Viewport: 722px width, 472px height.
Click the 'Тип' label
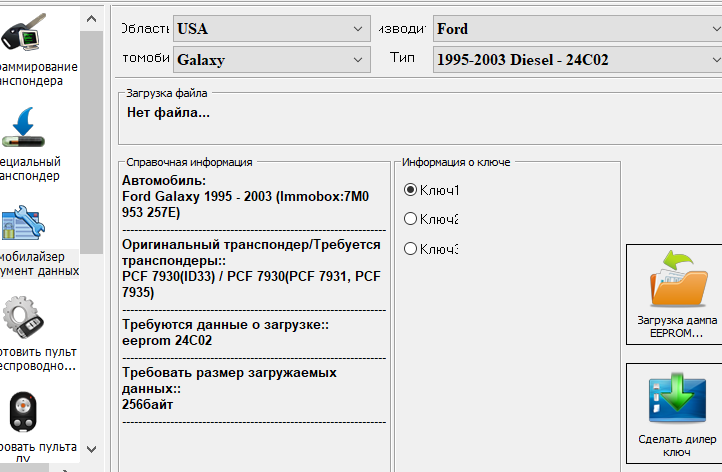pyautogui.click(x=402, y=58)
